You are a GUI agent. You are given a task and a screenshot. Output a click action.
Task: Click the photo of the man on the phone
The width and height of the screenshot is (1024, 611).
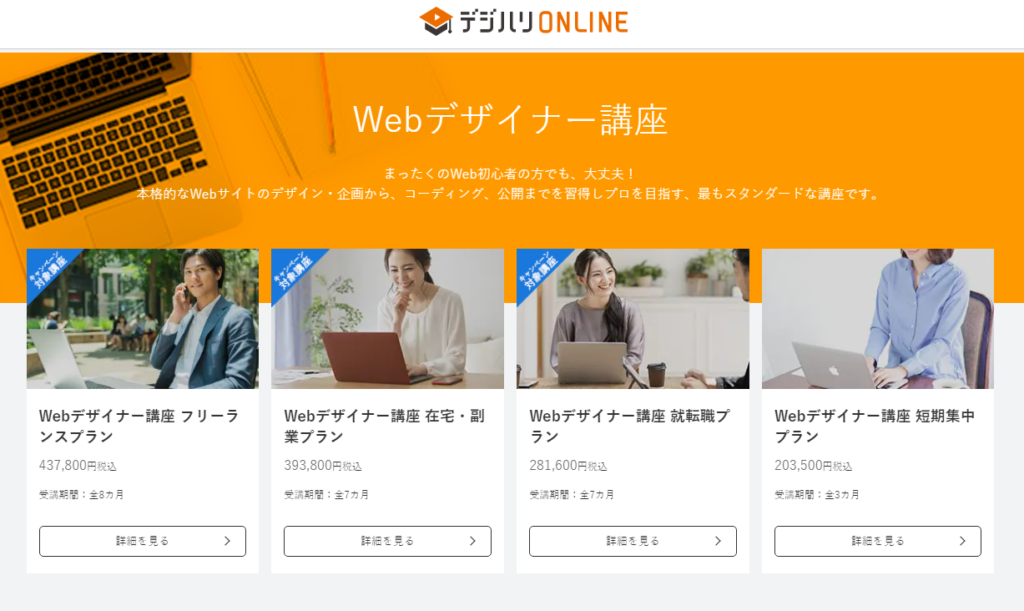coord(142,319)
